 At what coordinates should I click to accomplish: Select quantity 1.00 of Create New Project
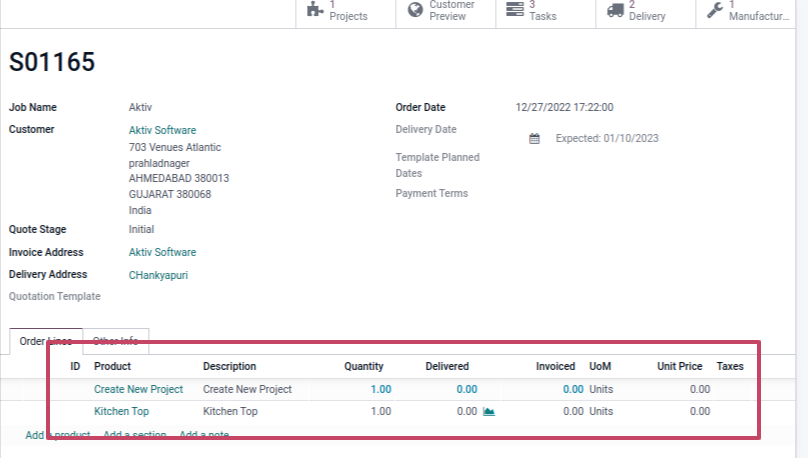[381, 389]
